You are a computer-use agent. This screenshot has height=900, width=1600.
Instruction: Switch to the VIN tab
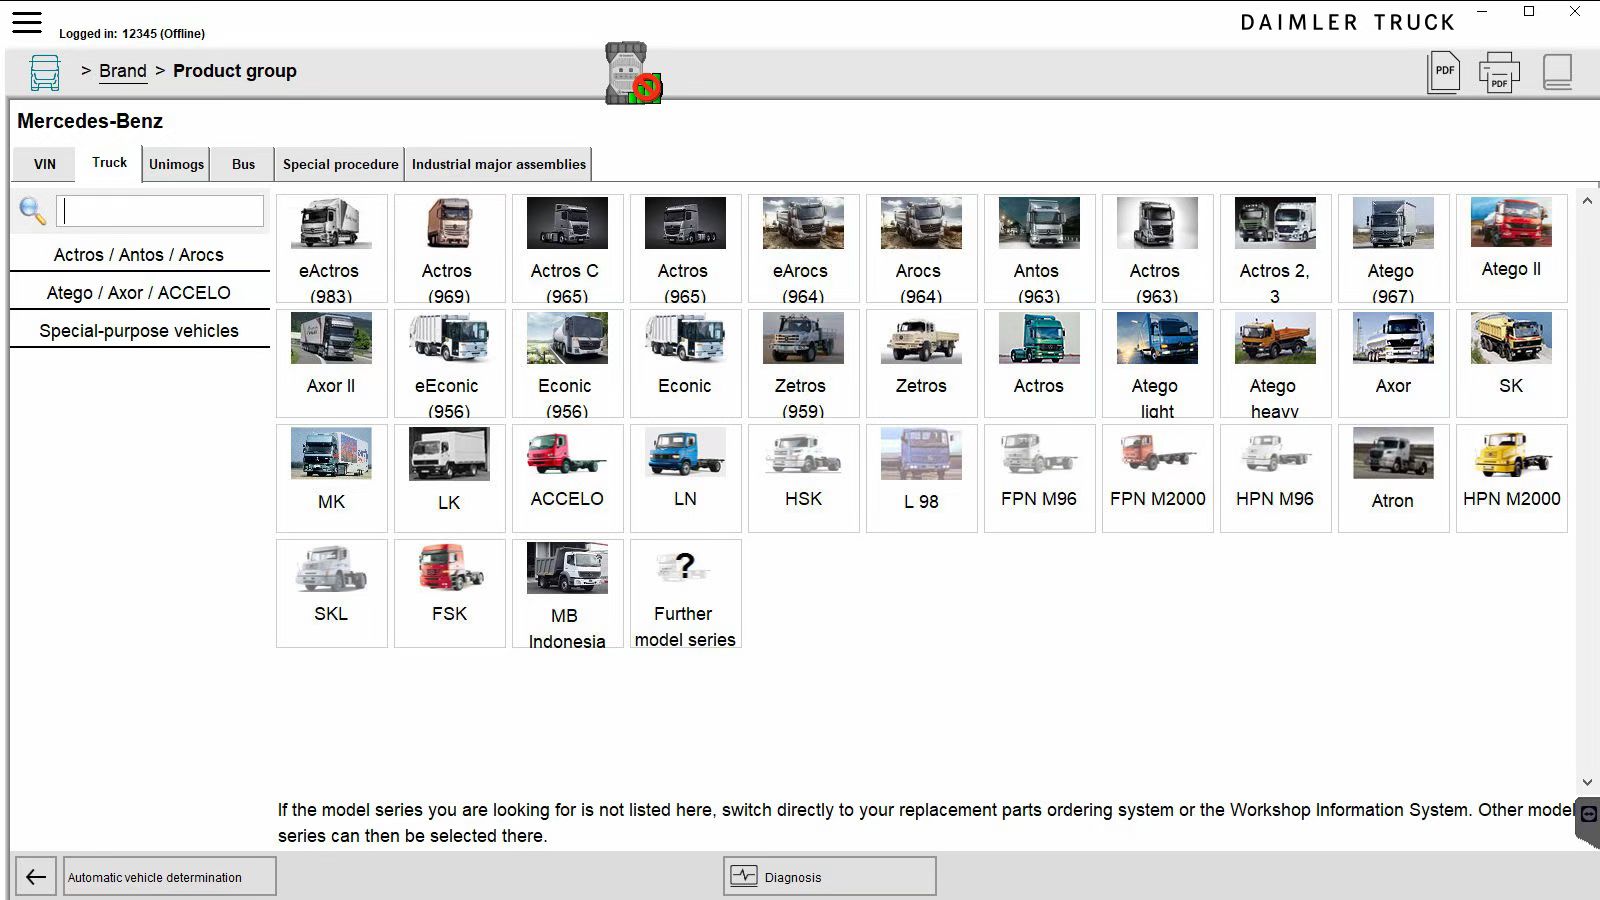click(x=45, y=164)
